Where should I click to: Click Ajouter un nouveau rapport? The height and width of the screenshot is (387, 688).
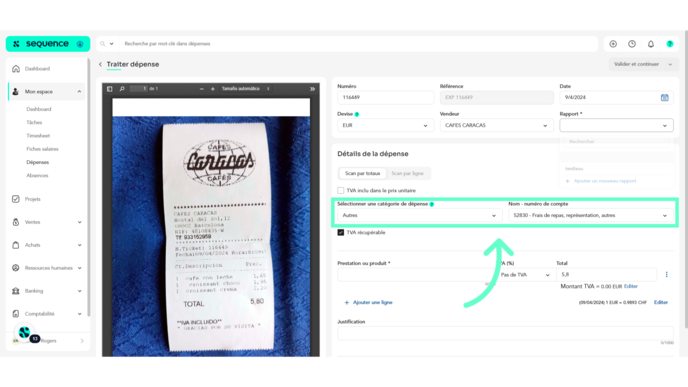601,181
